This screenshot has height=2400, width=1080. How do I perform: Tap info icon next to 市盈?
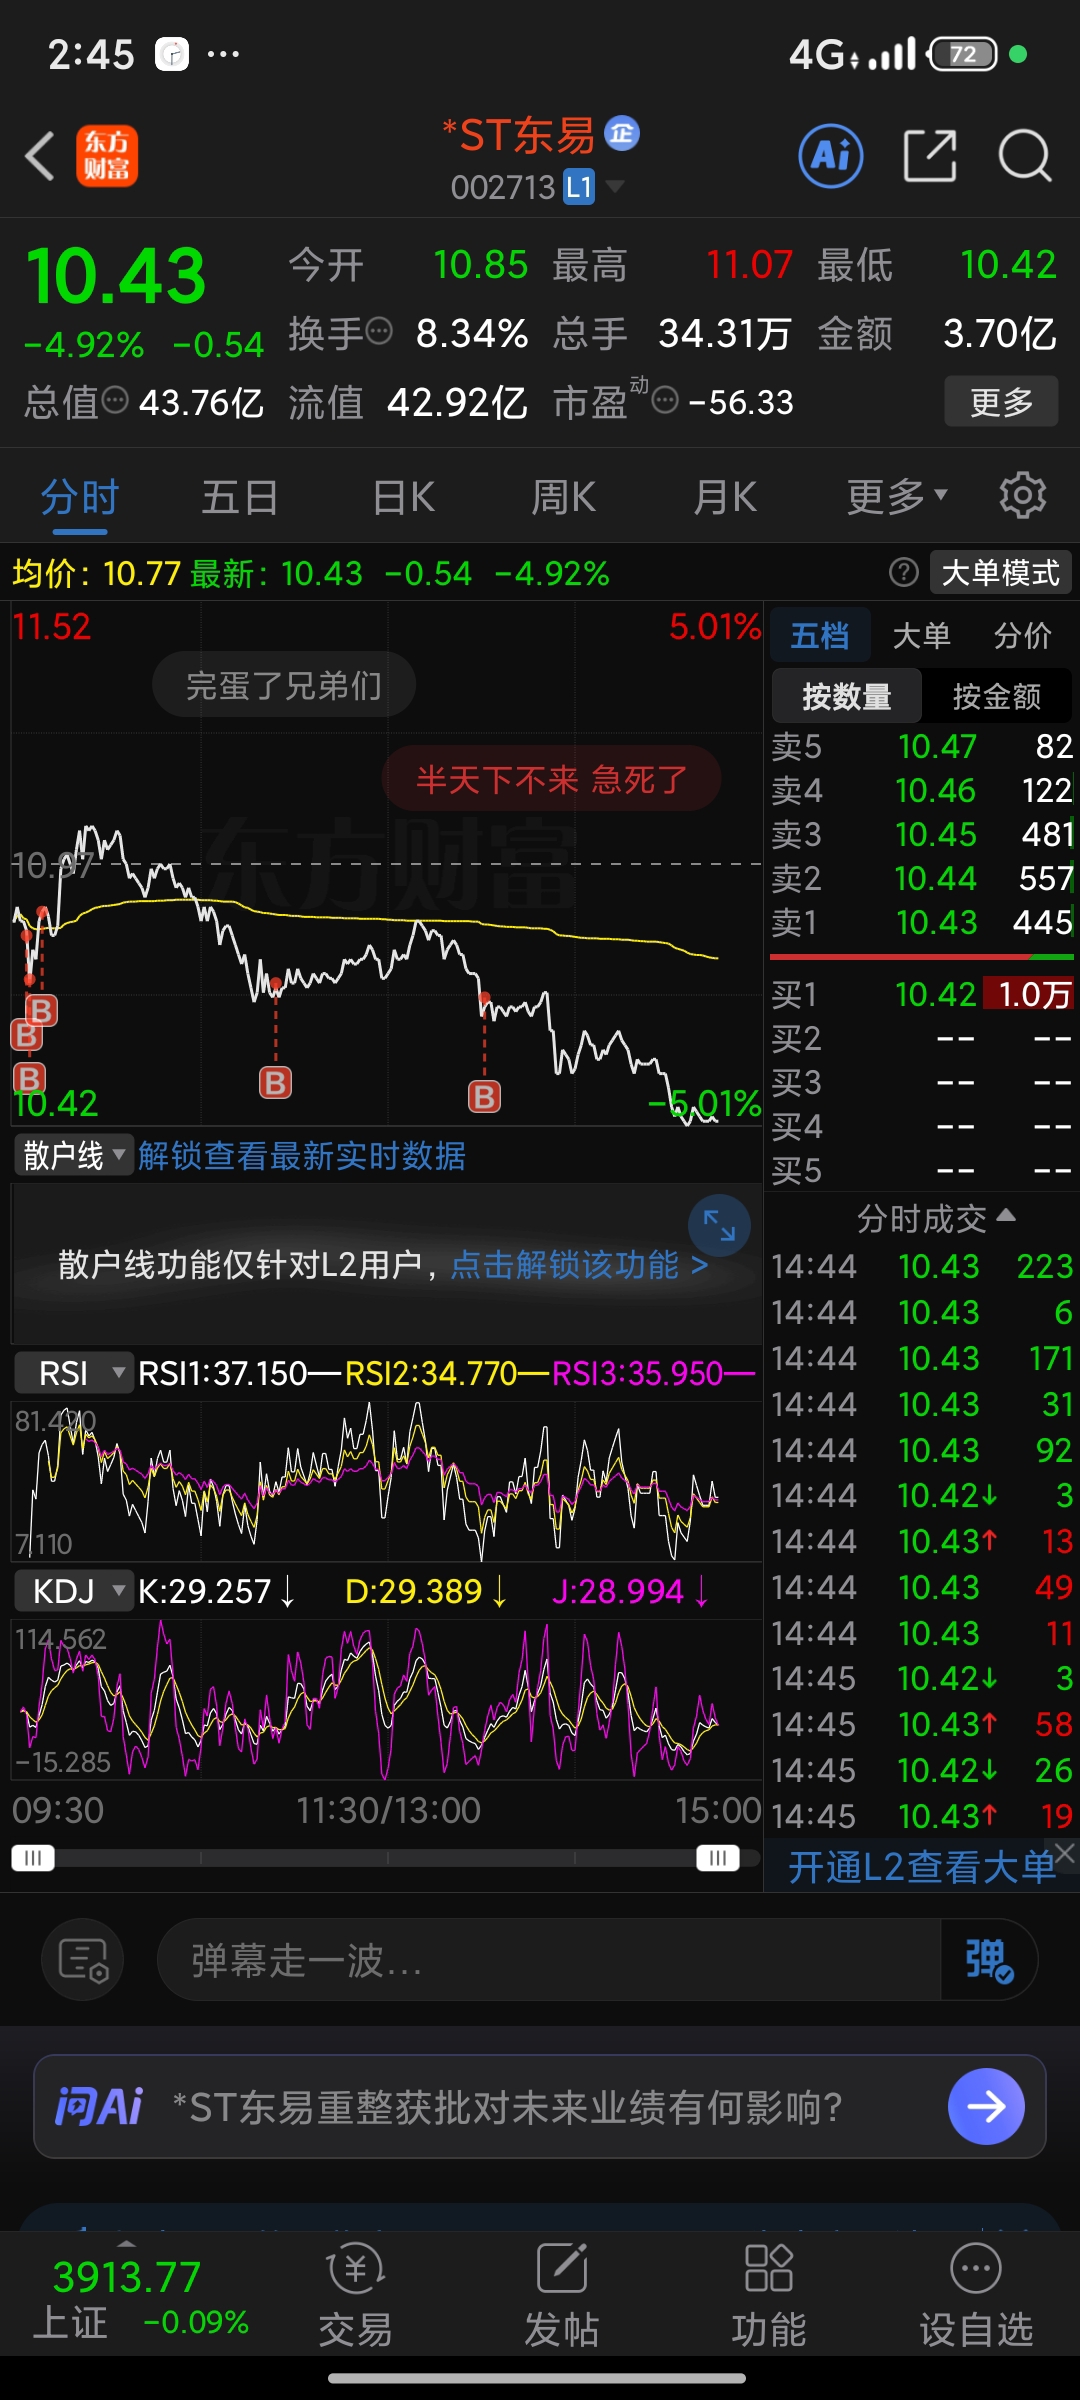coord(665,400)
